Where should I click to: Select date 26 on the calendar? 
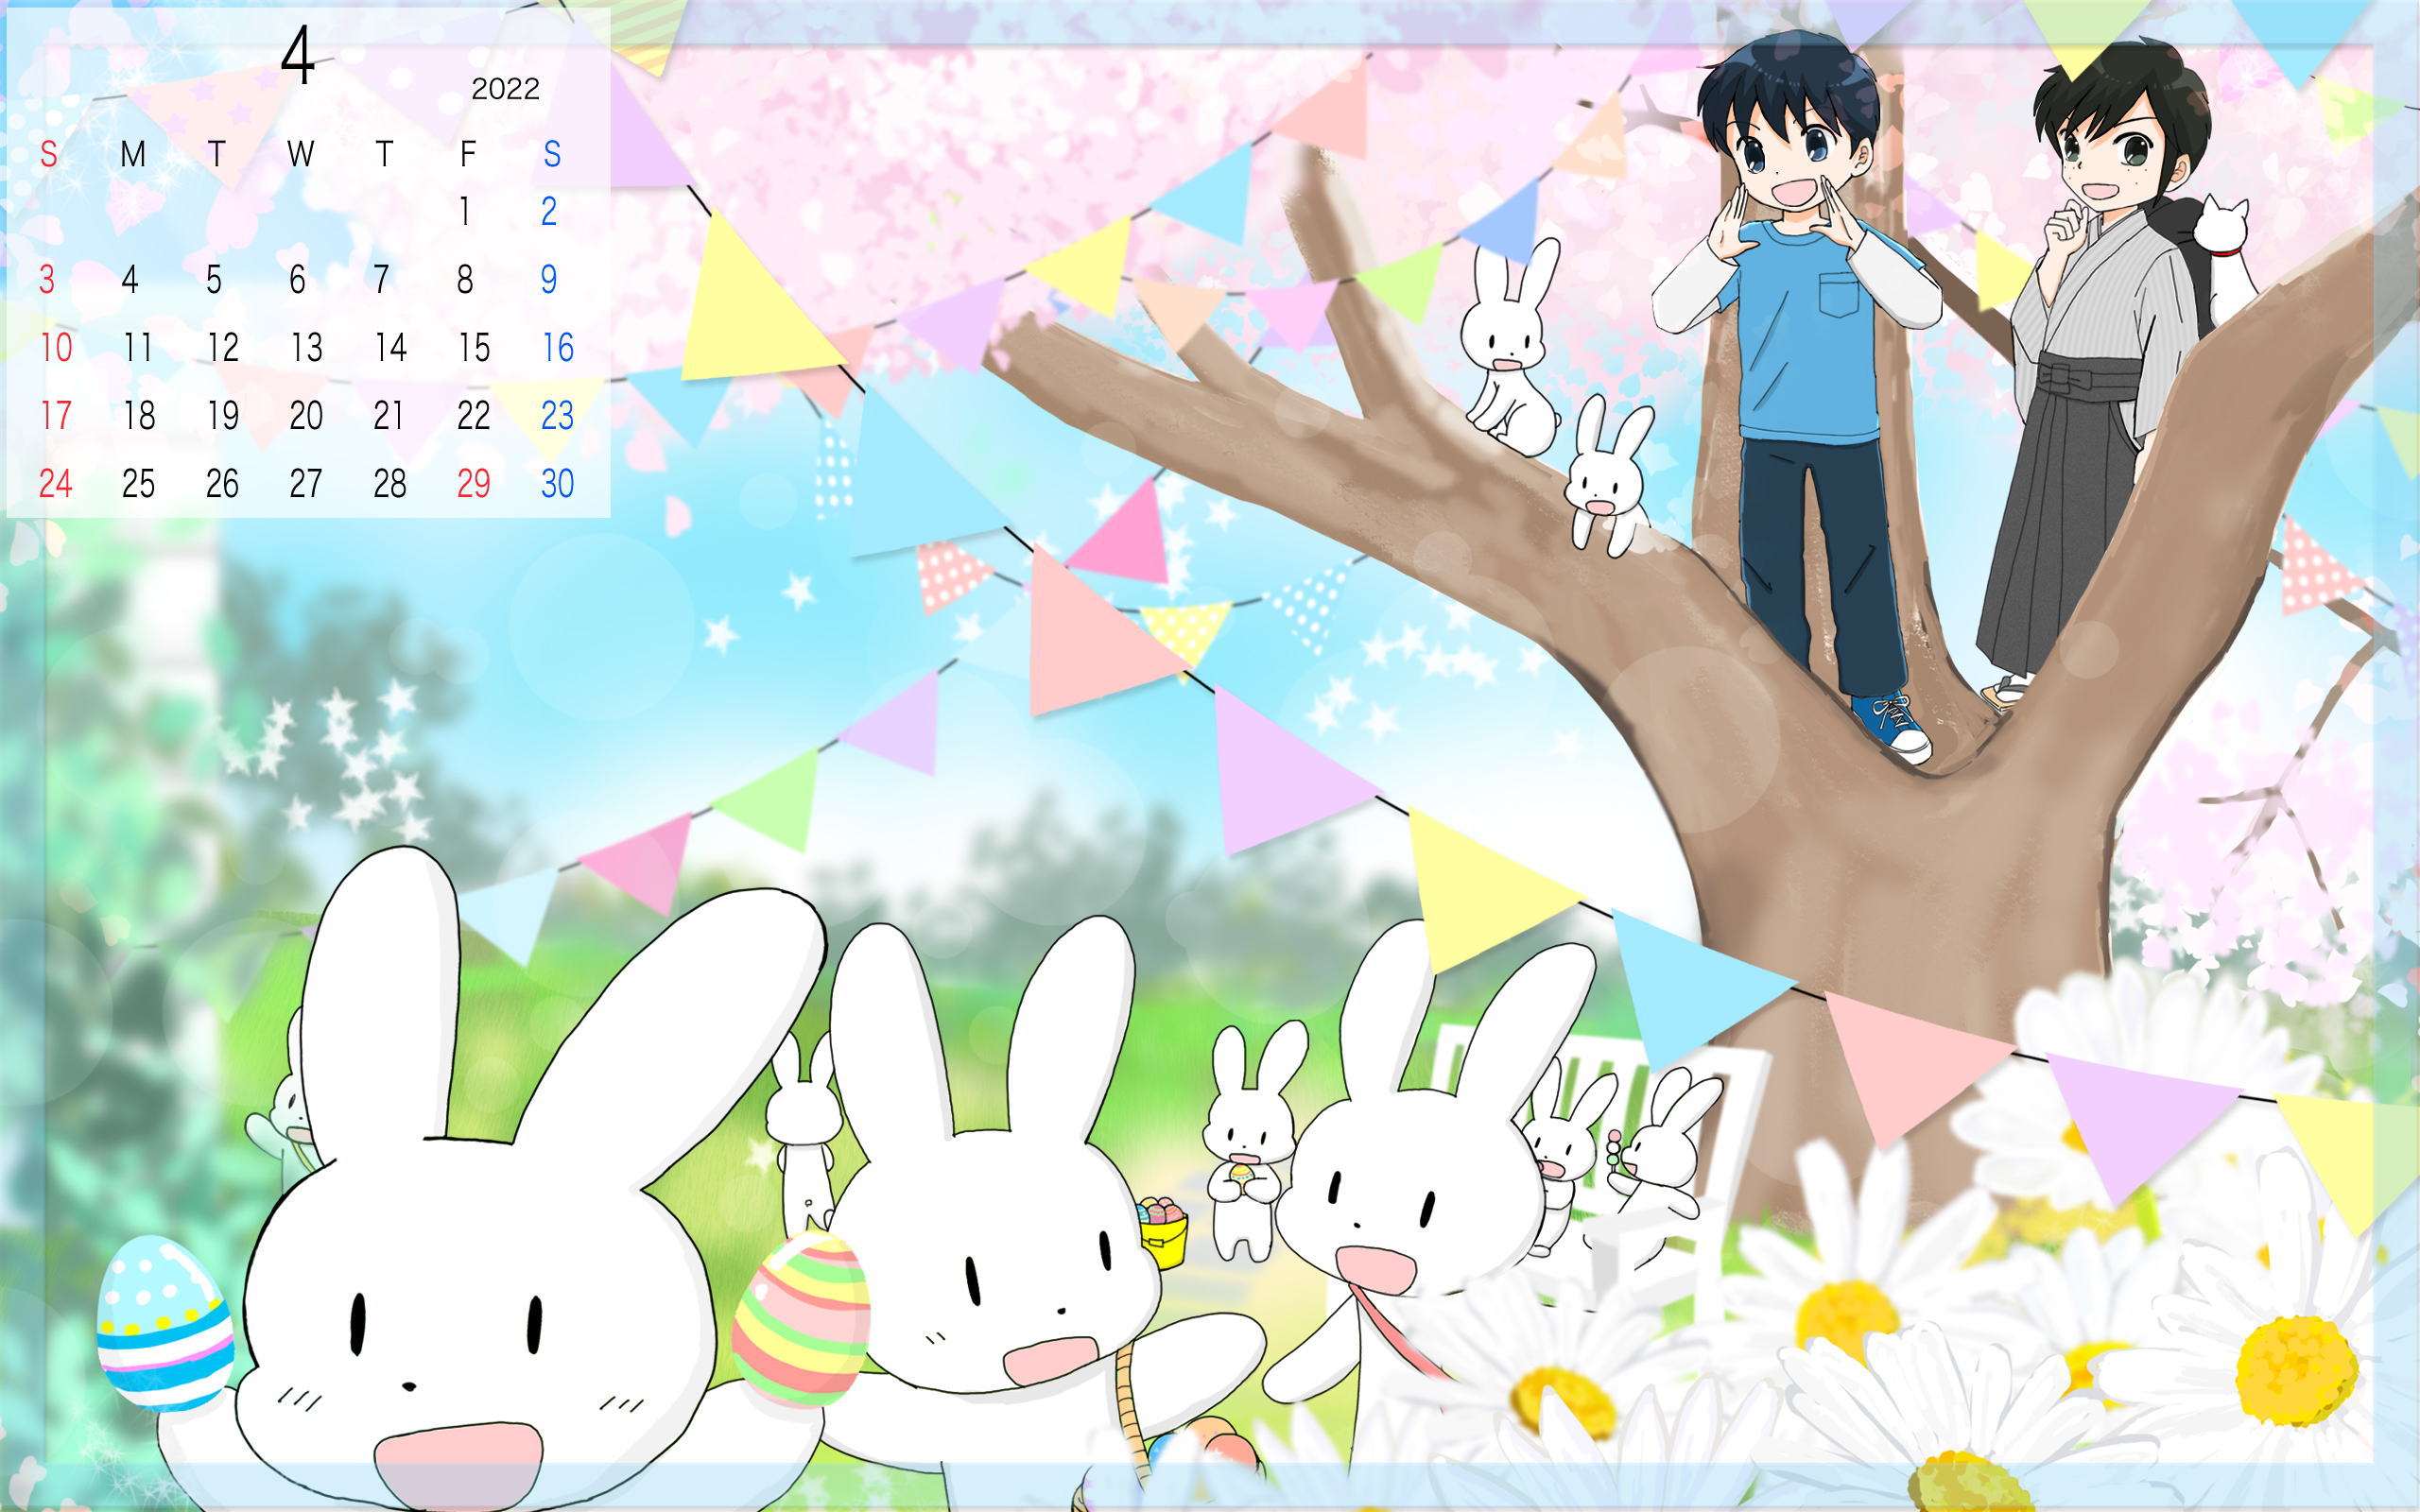[x=222, y=483]
